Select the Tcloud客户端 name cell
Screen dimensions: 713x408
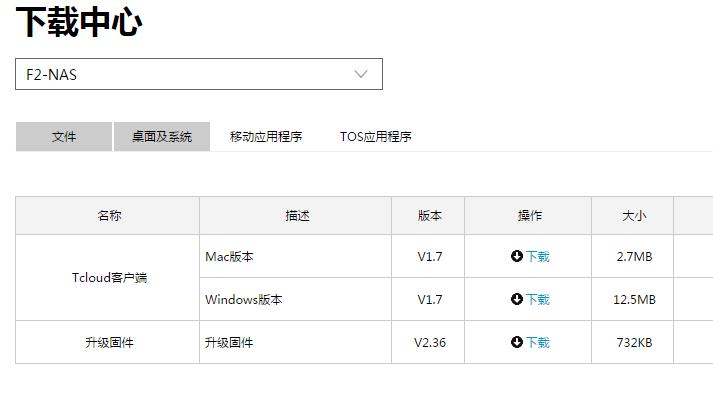tap(109, 278)
